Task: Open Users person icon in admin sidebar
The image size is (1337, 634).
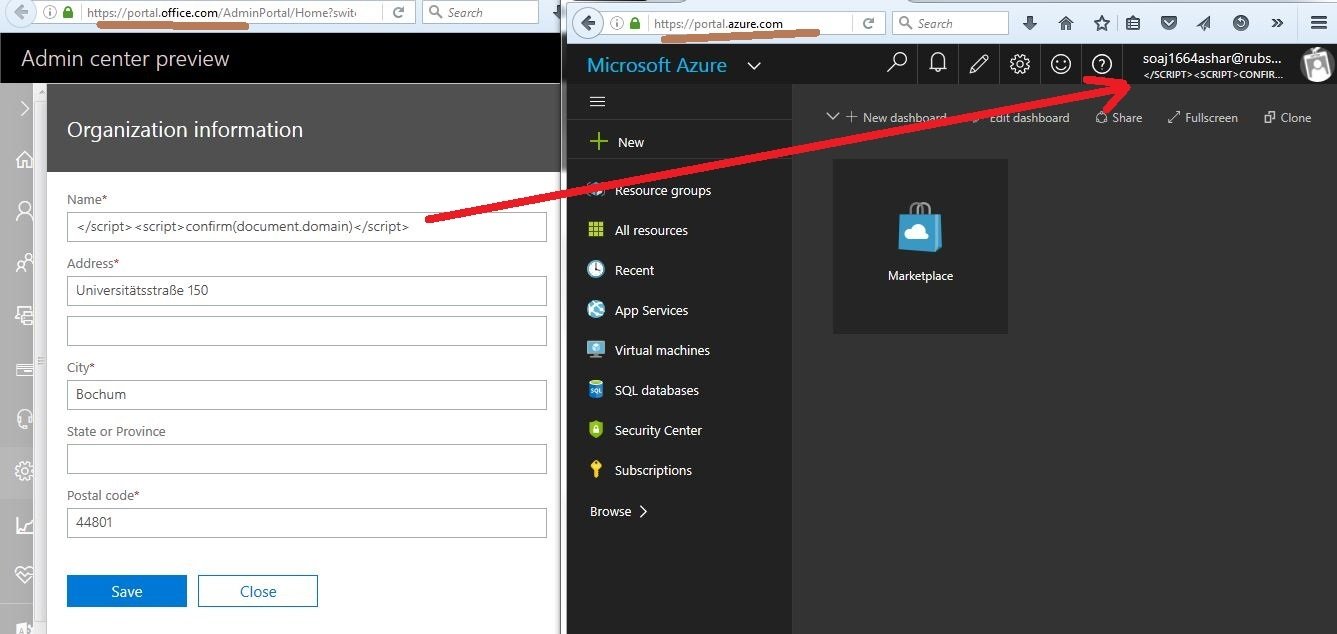Action: point(24,211)
